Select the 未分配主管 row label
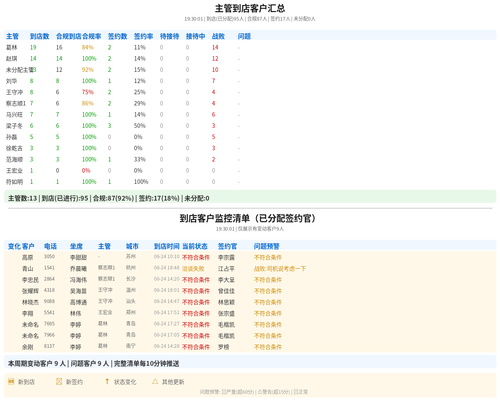Image resolution: width=500 pixels, height=414 pixels. point(20,70)
